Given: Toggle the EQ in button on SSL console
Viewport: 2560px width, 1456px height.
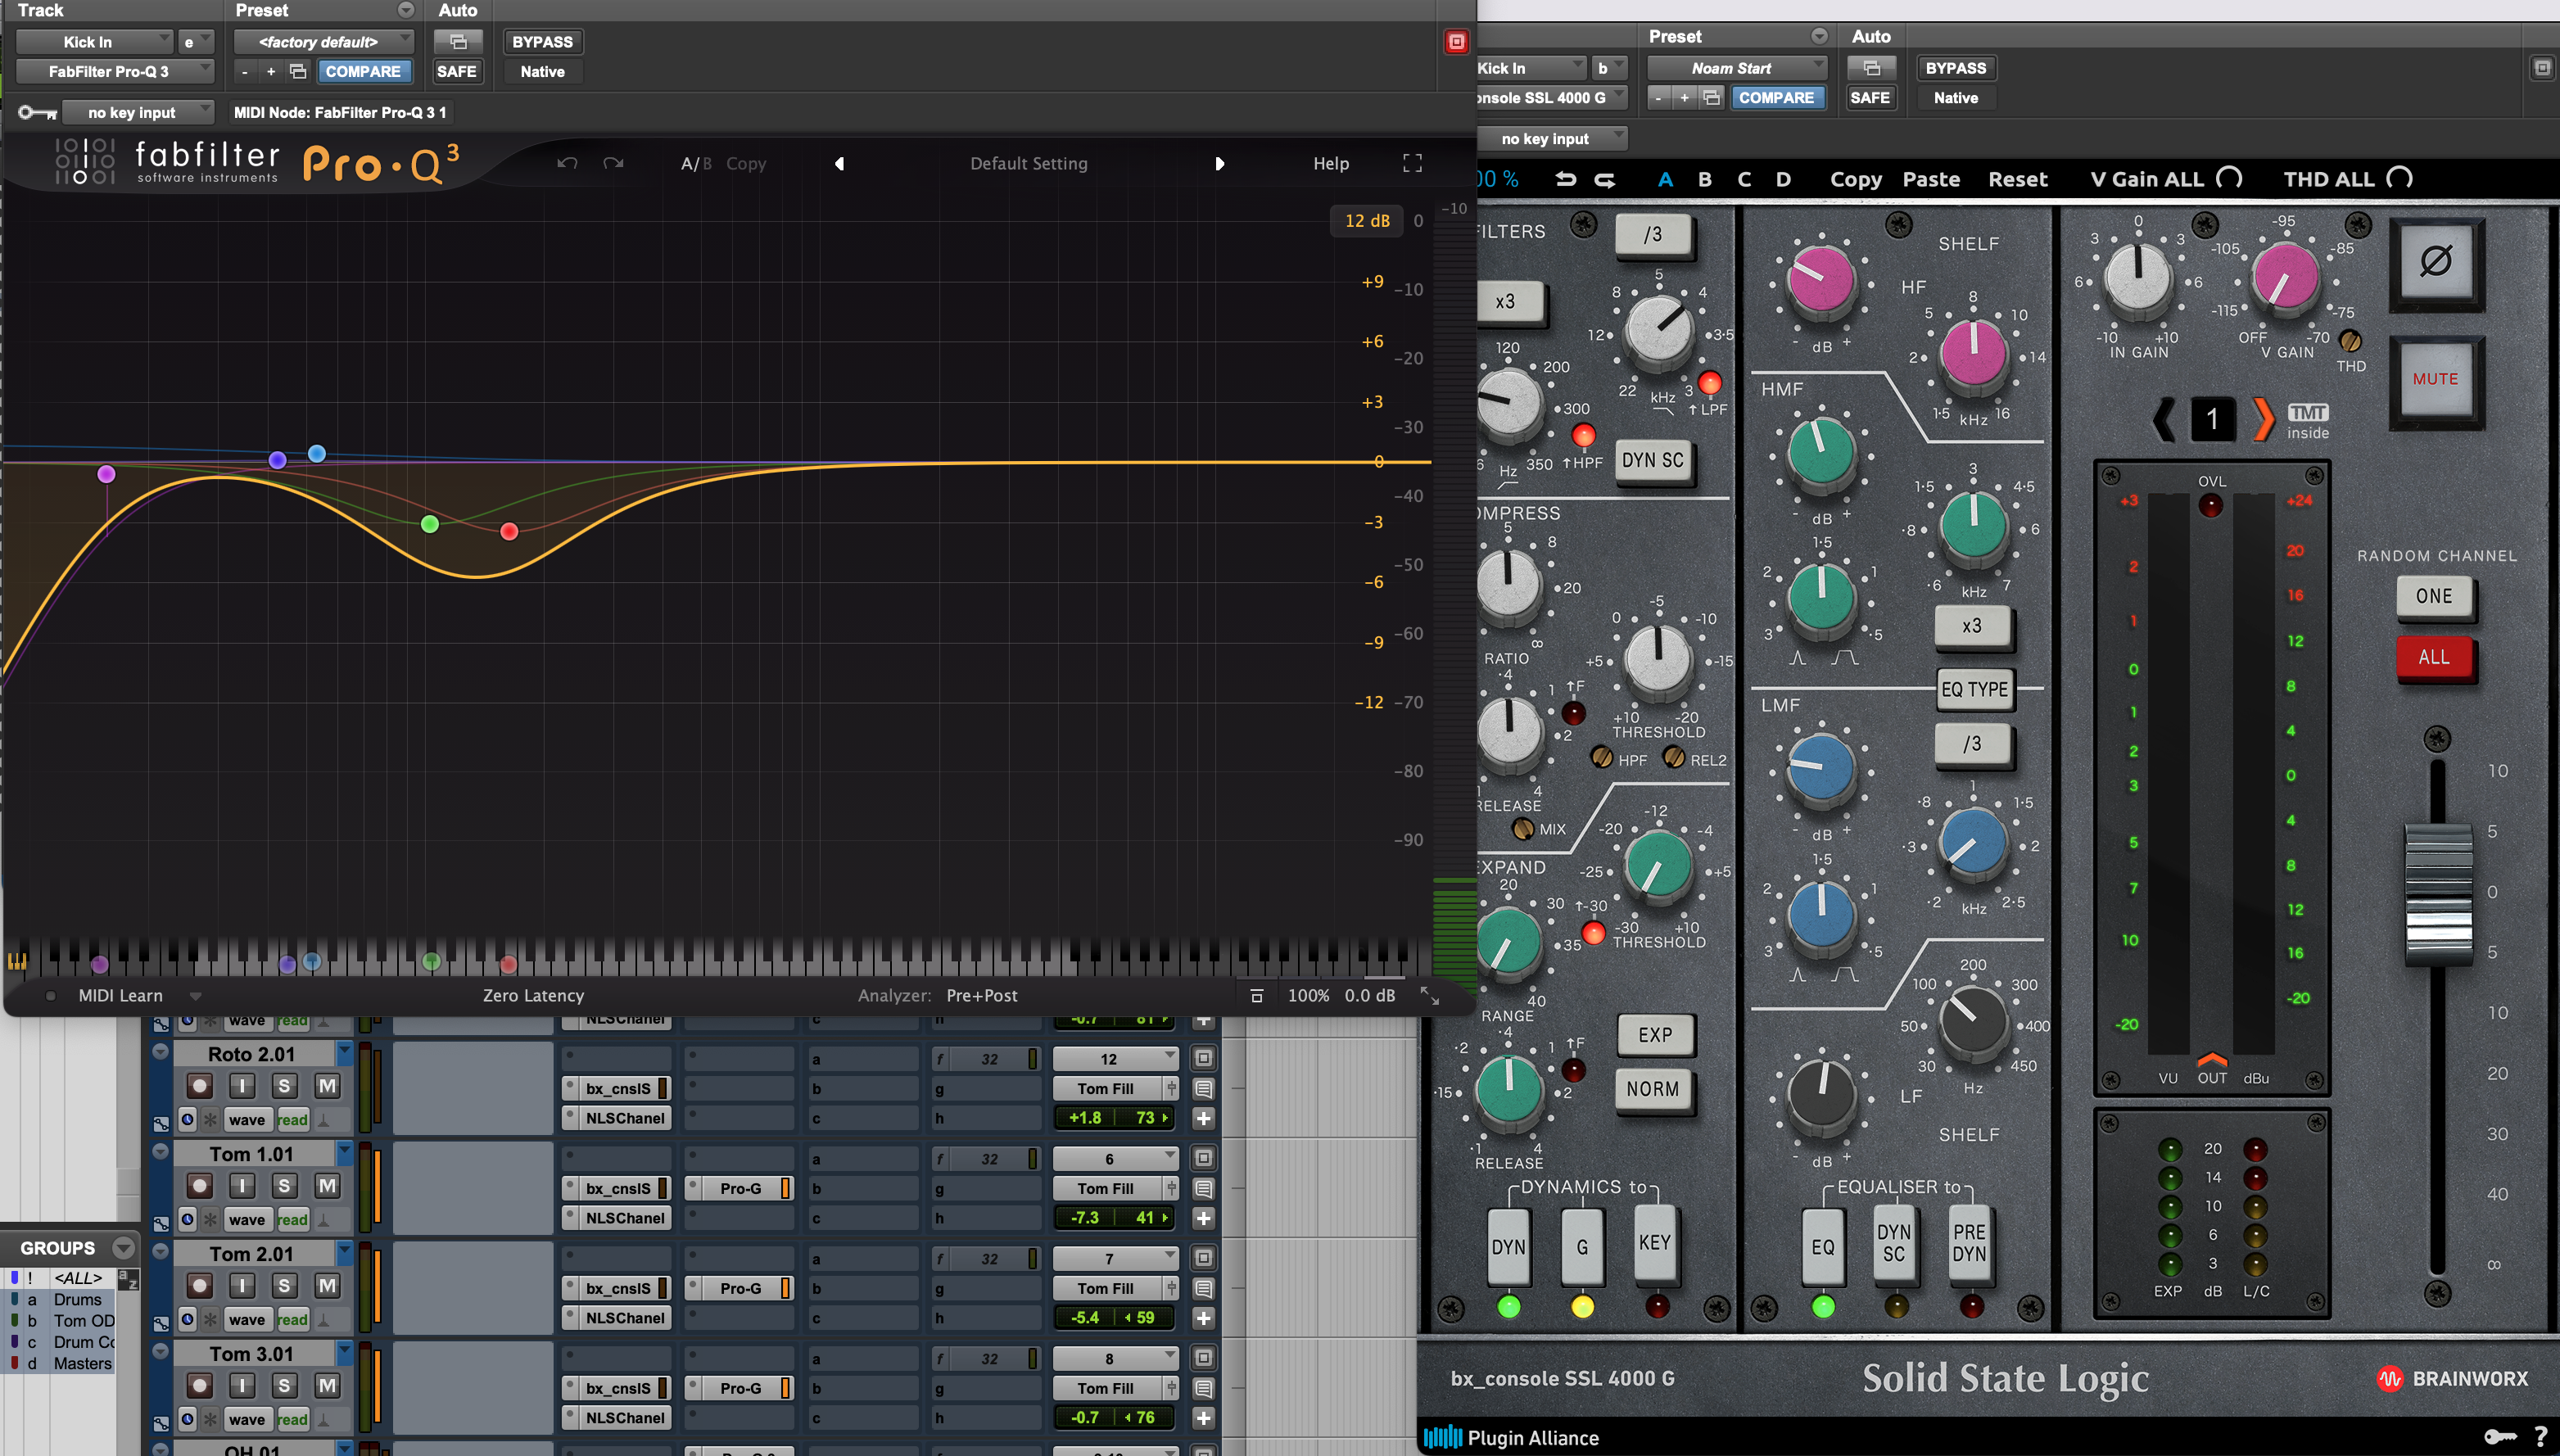Looking at the screenshot, I should (x=1823, y=1246).
